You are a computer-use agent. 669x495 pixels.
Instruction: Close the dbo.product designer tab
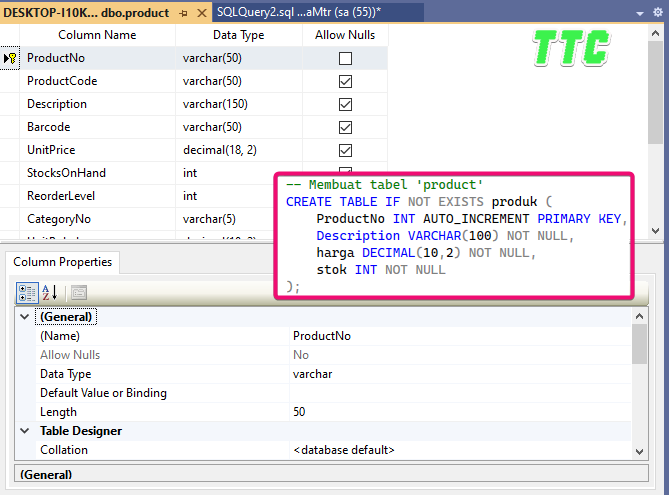pyautogui.click(x=201, y=13)
